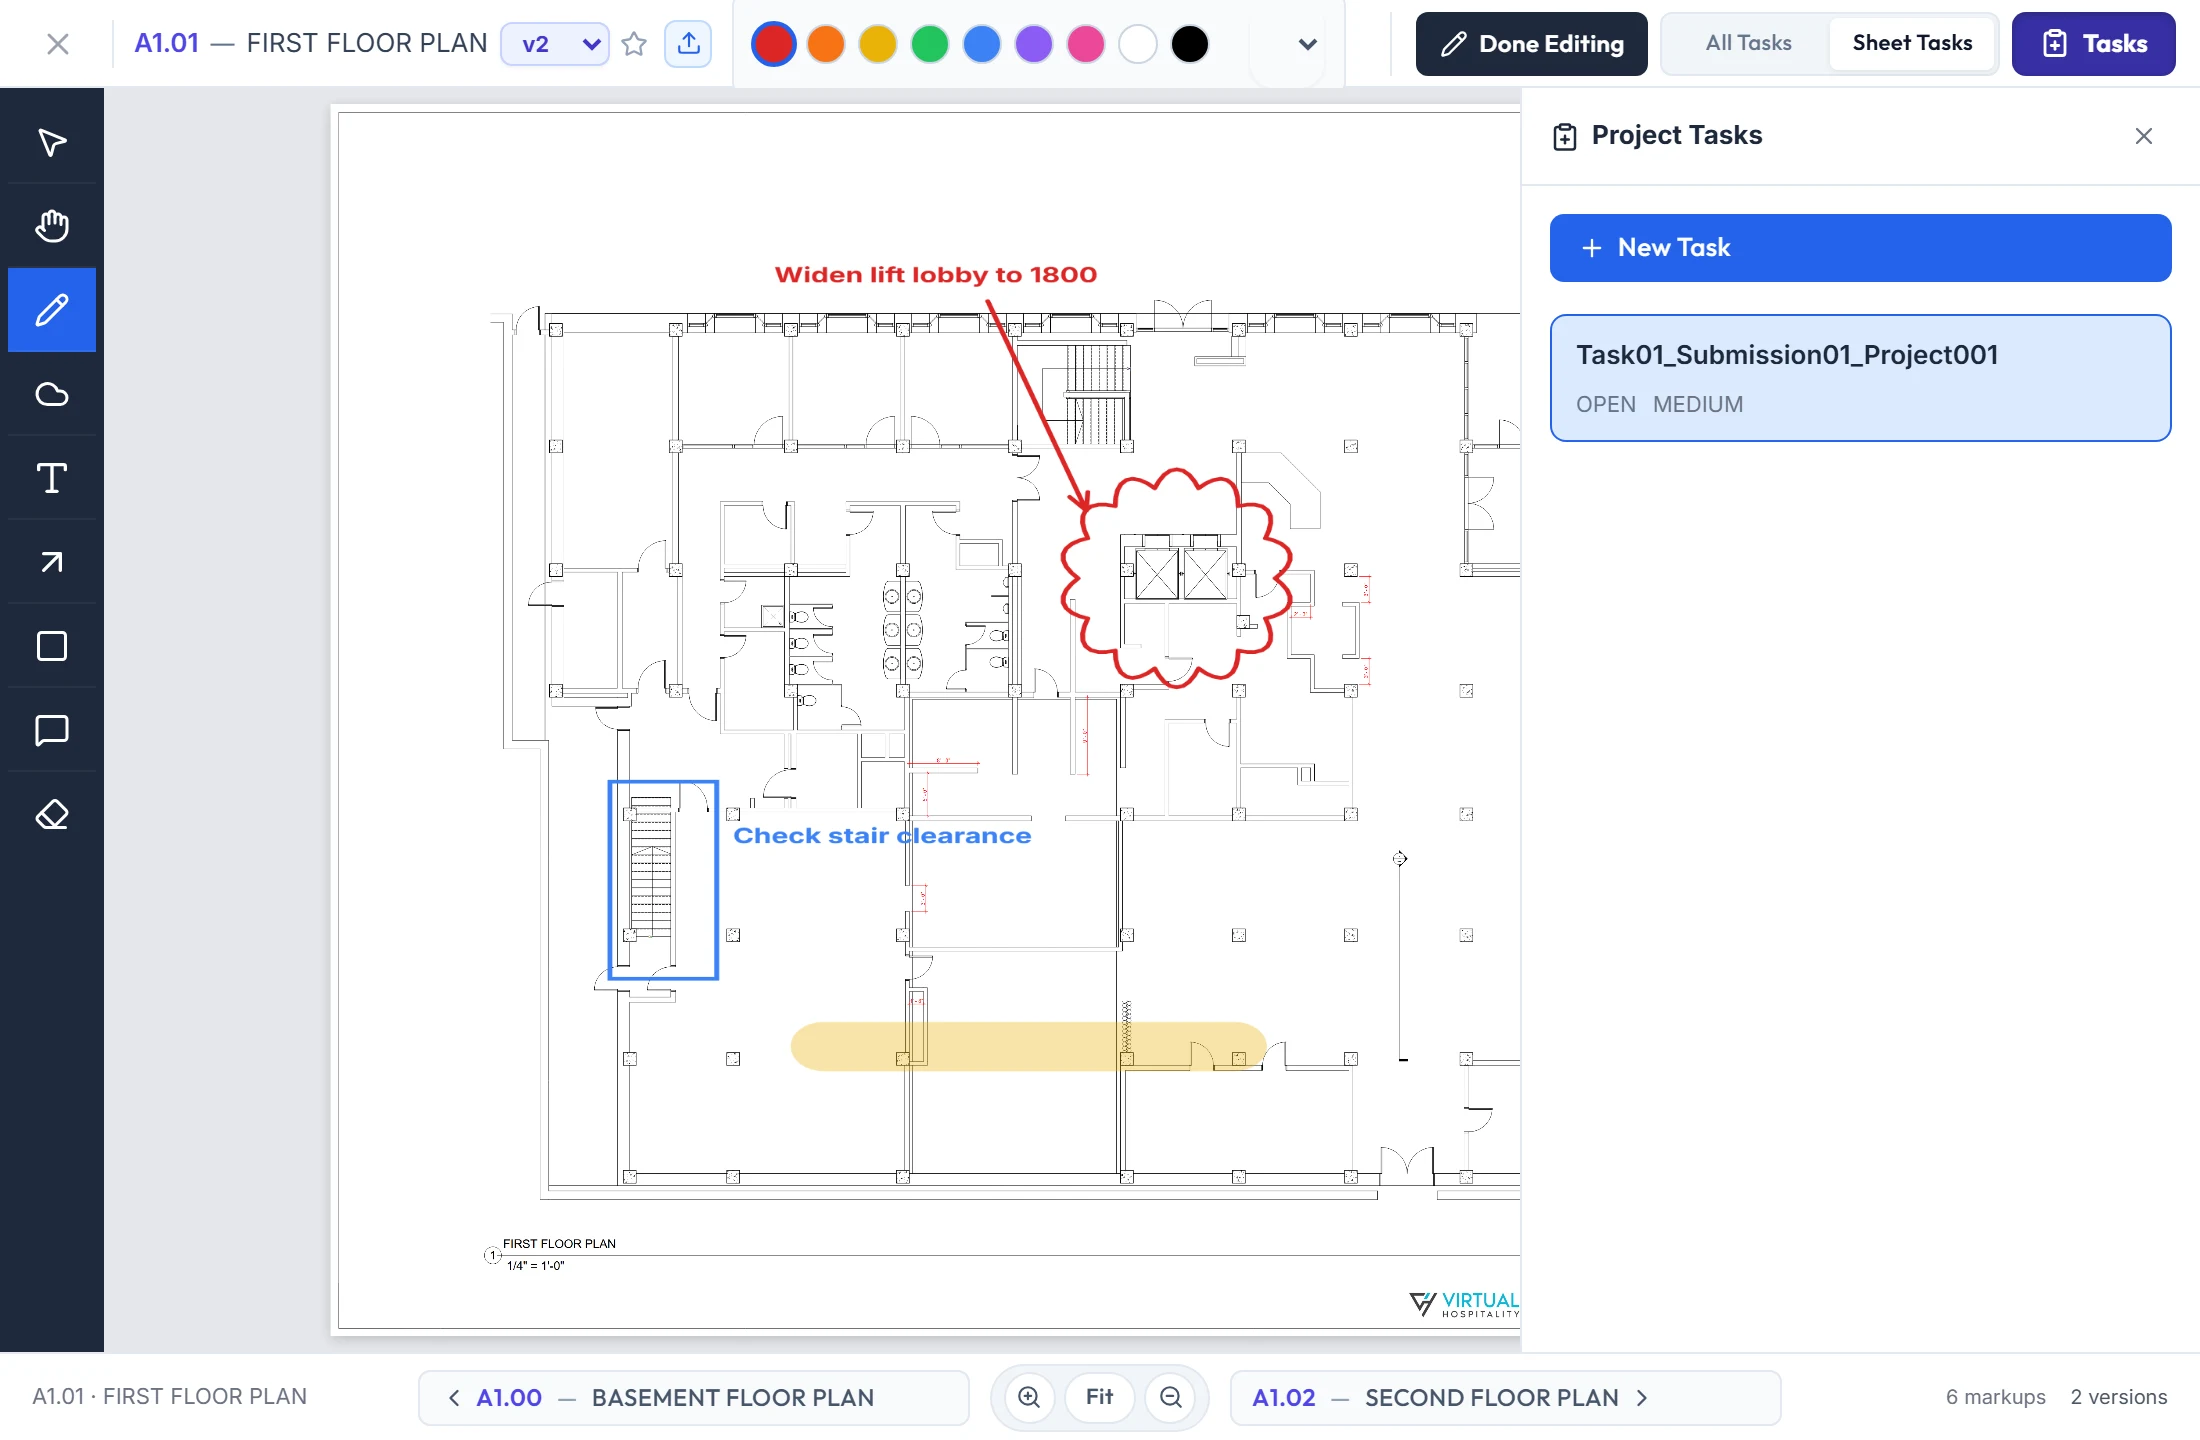
Task: Select the cloud markup tool
Action: pyautogui.click(x=52, y=394)
